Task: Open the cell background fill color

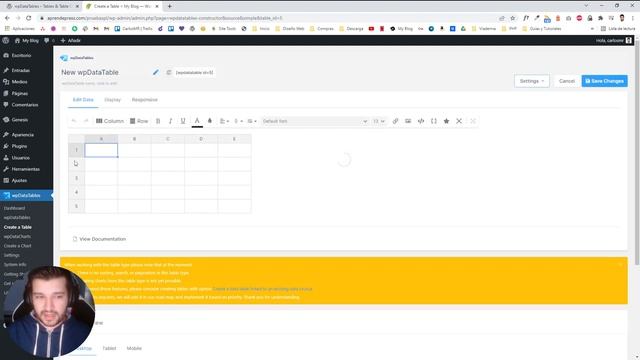Action: [210, 121]
